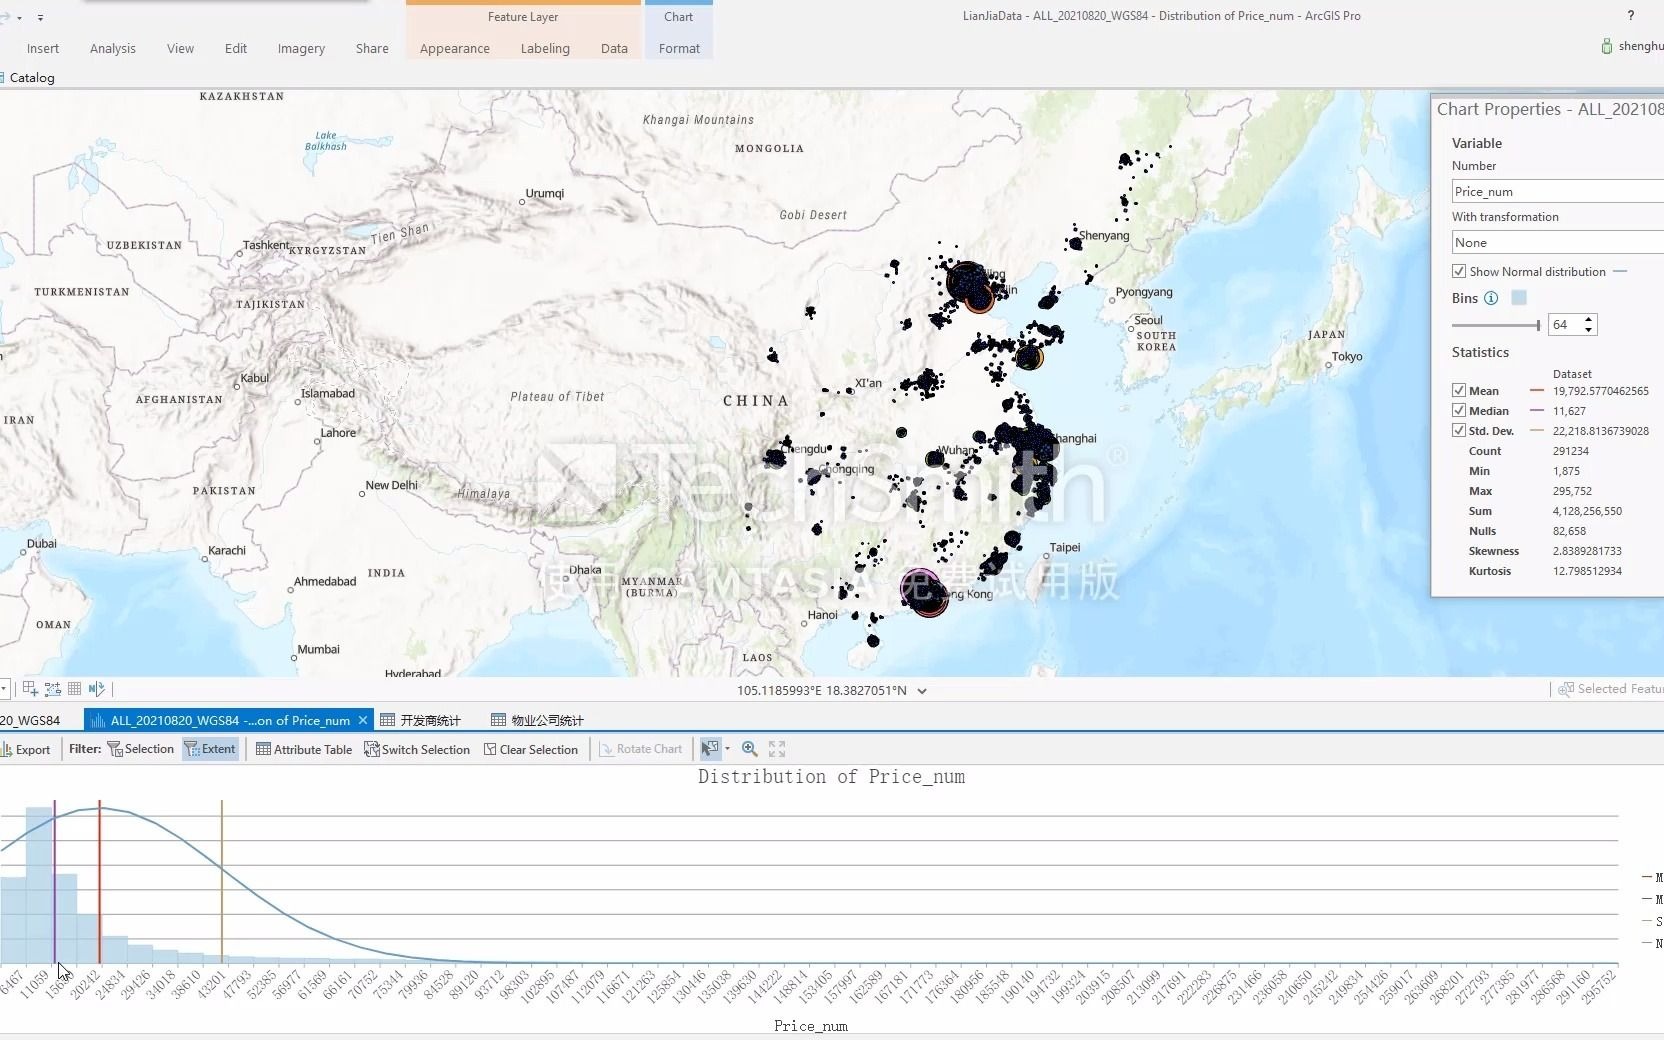Open the Number variable Price_num dropdown

(x=1557, y=191)
